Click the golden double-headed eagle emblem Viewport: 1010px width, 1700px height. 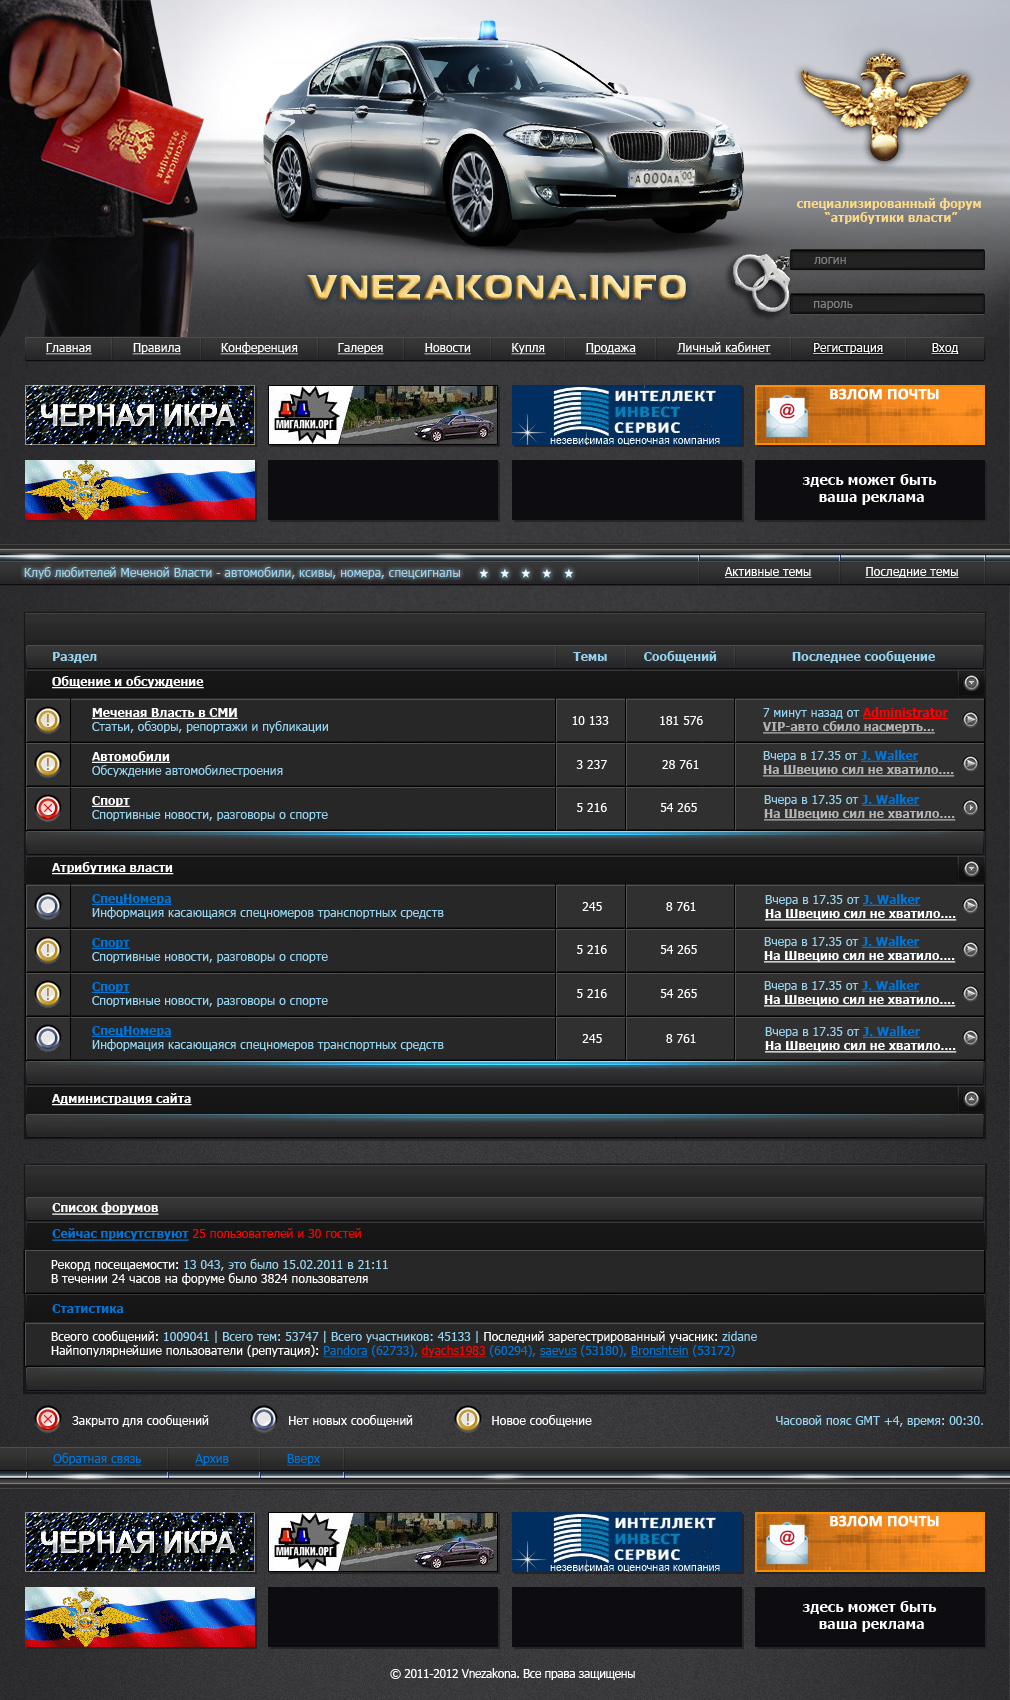(x=884, y=108)
